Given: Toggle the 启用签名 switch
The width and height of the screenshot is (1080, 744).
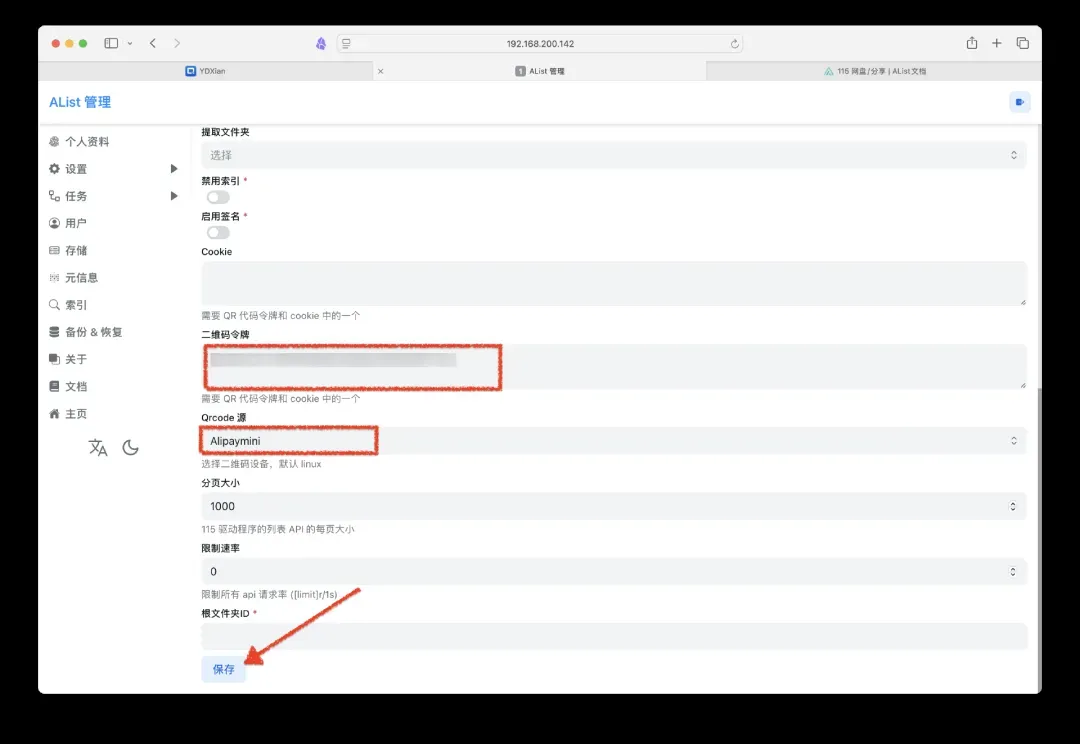Looking at the screenshot, I should click(218, 233).
